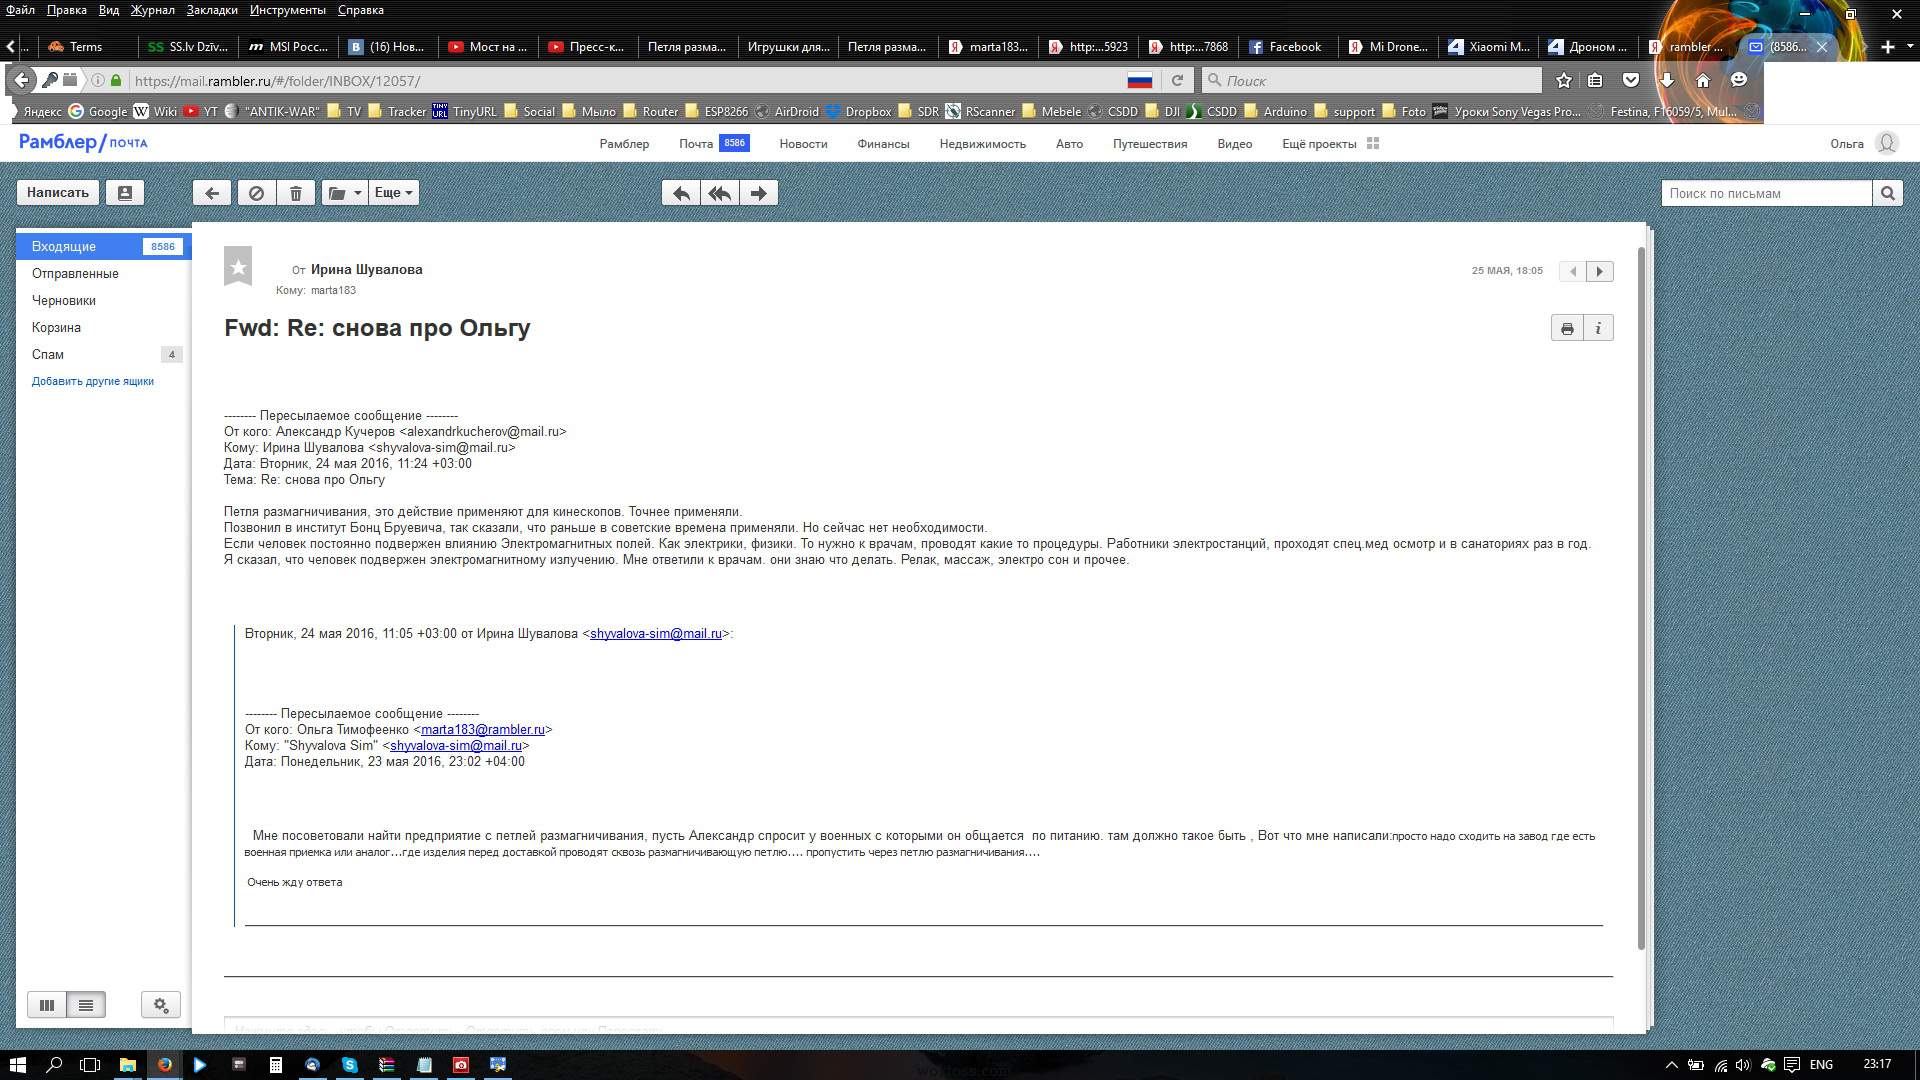Open move-to-folder dropdown

[x=344, y=193]
